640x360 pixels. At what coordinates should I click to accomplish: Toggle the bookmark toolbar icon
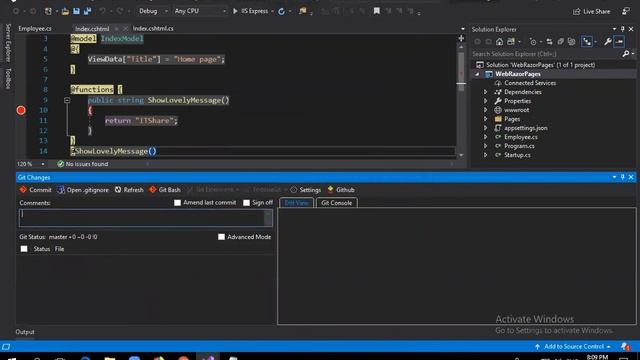click(x=376, y=11)
